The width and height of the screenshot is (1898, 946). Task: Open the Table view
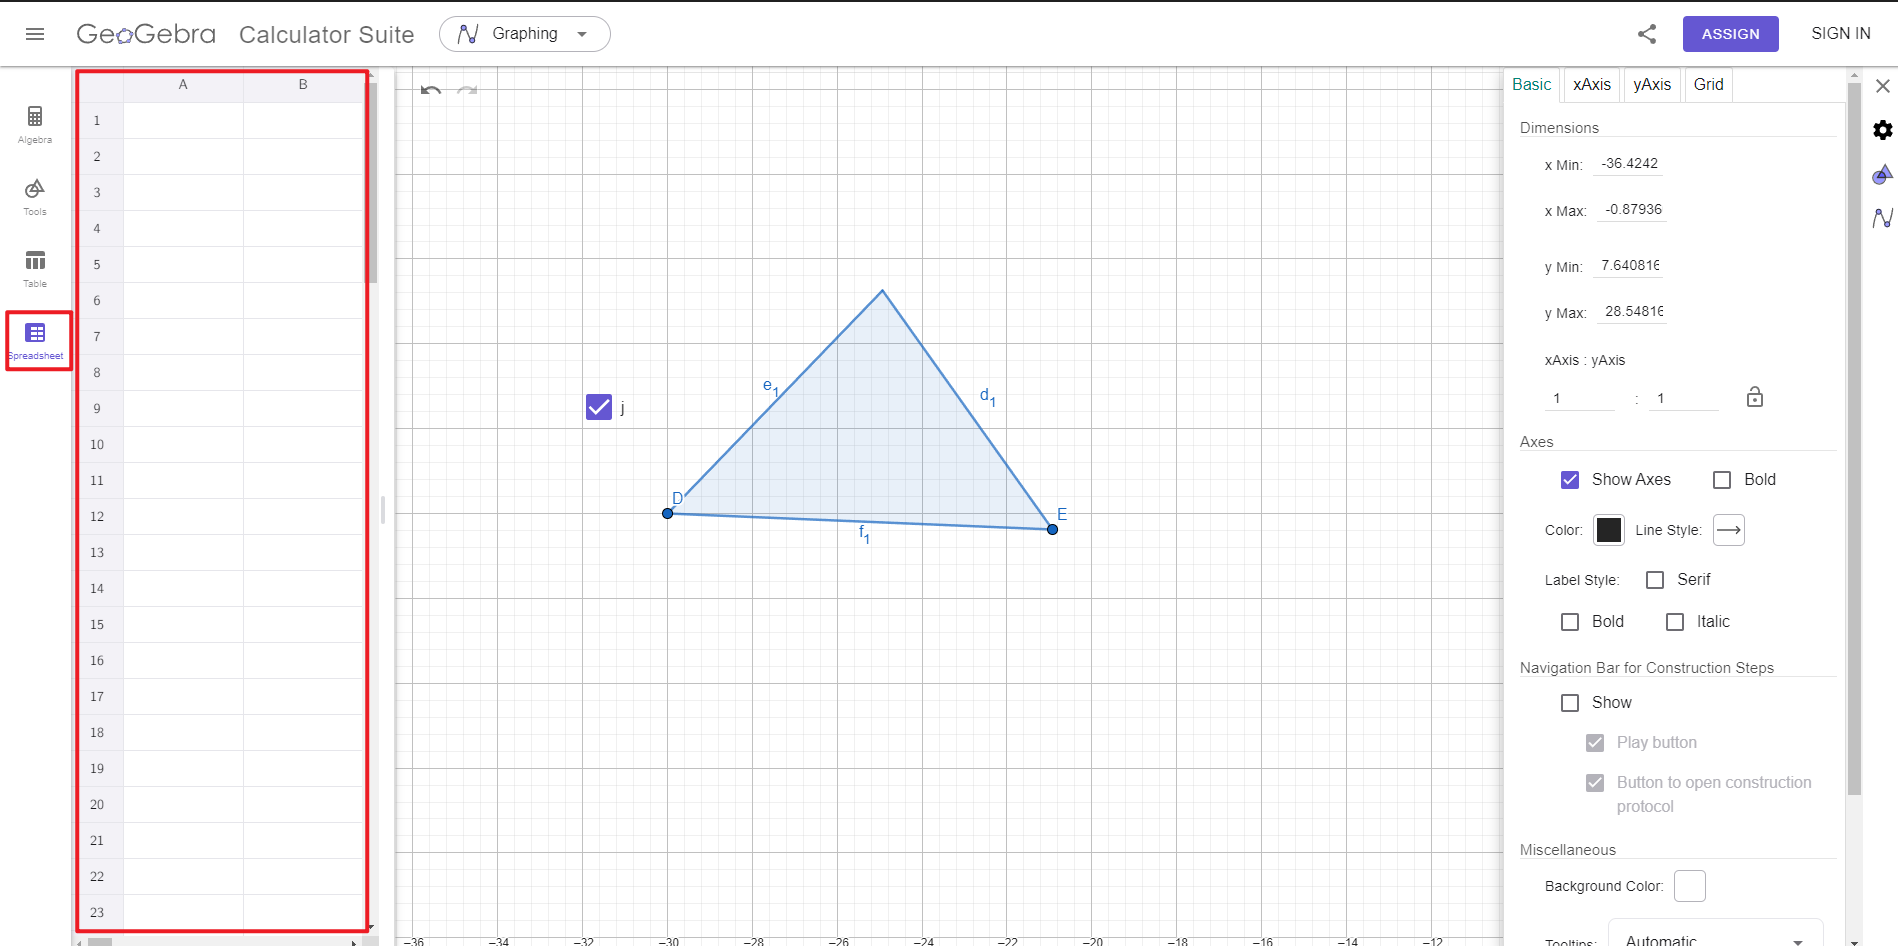[x=35, y=269]
